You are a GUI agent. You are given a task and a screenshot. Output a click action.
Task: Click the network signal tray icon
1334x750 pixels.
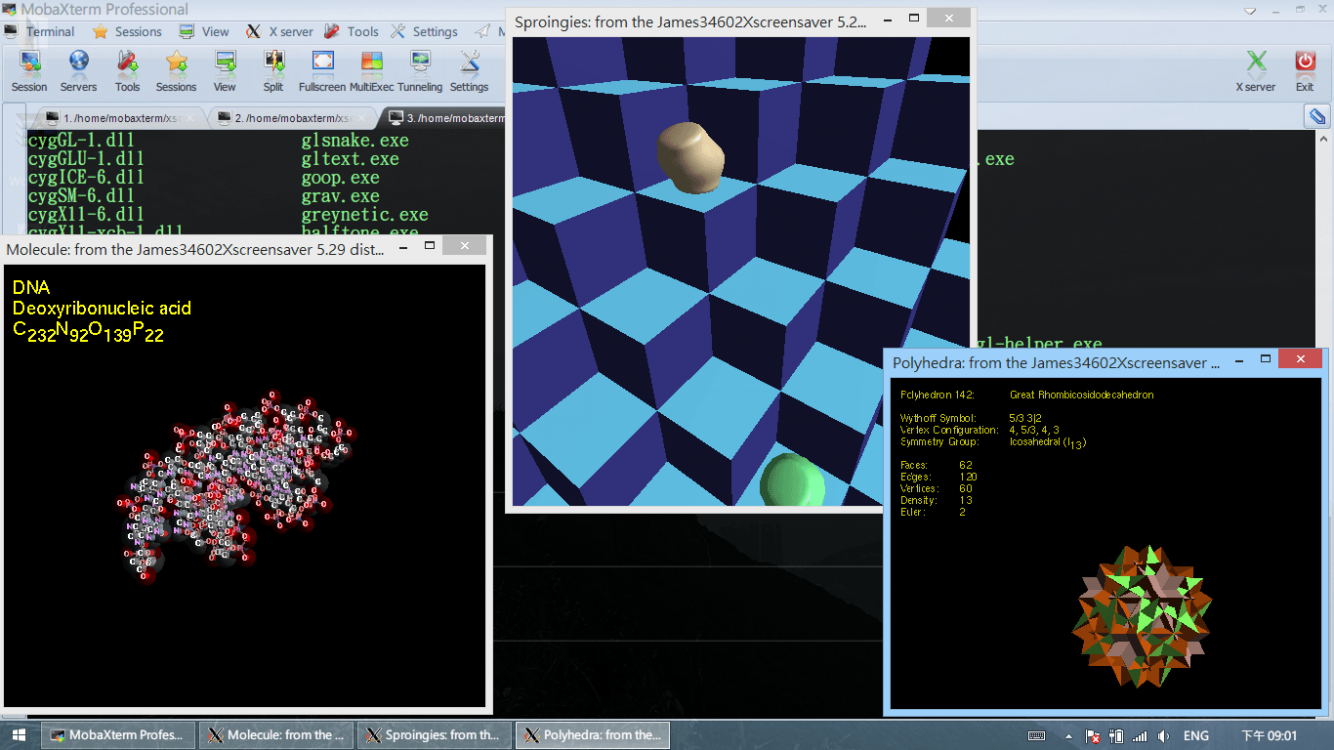pyautogui.click(x=1139, y=736)
